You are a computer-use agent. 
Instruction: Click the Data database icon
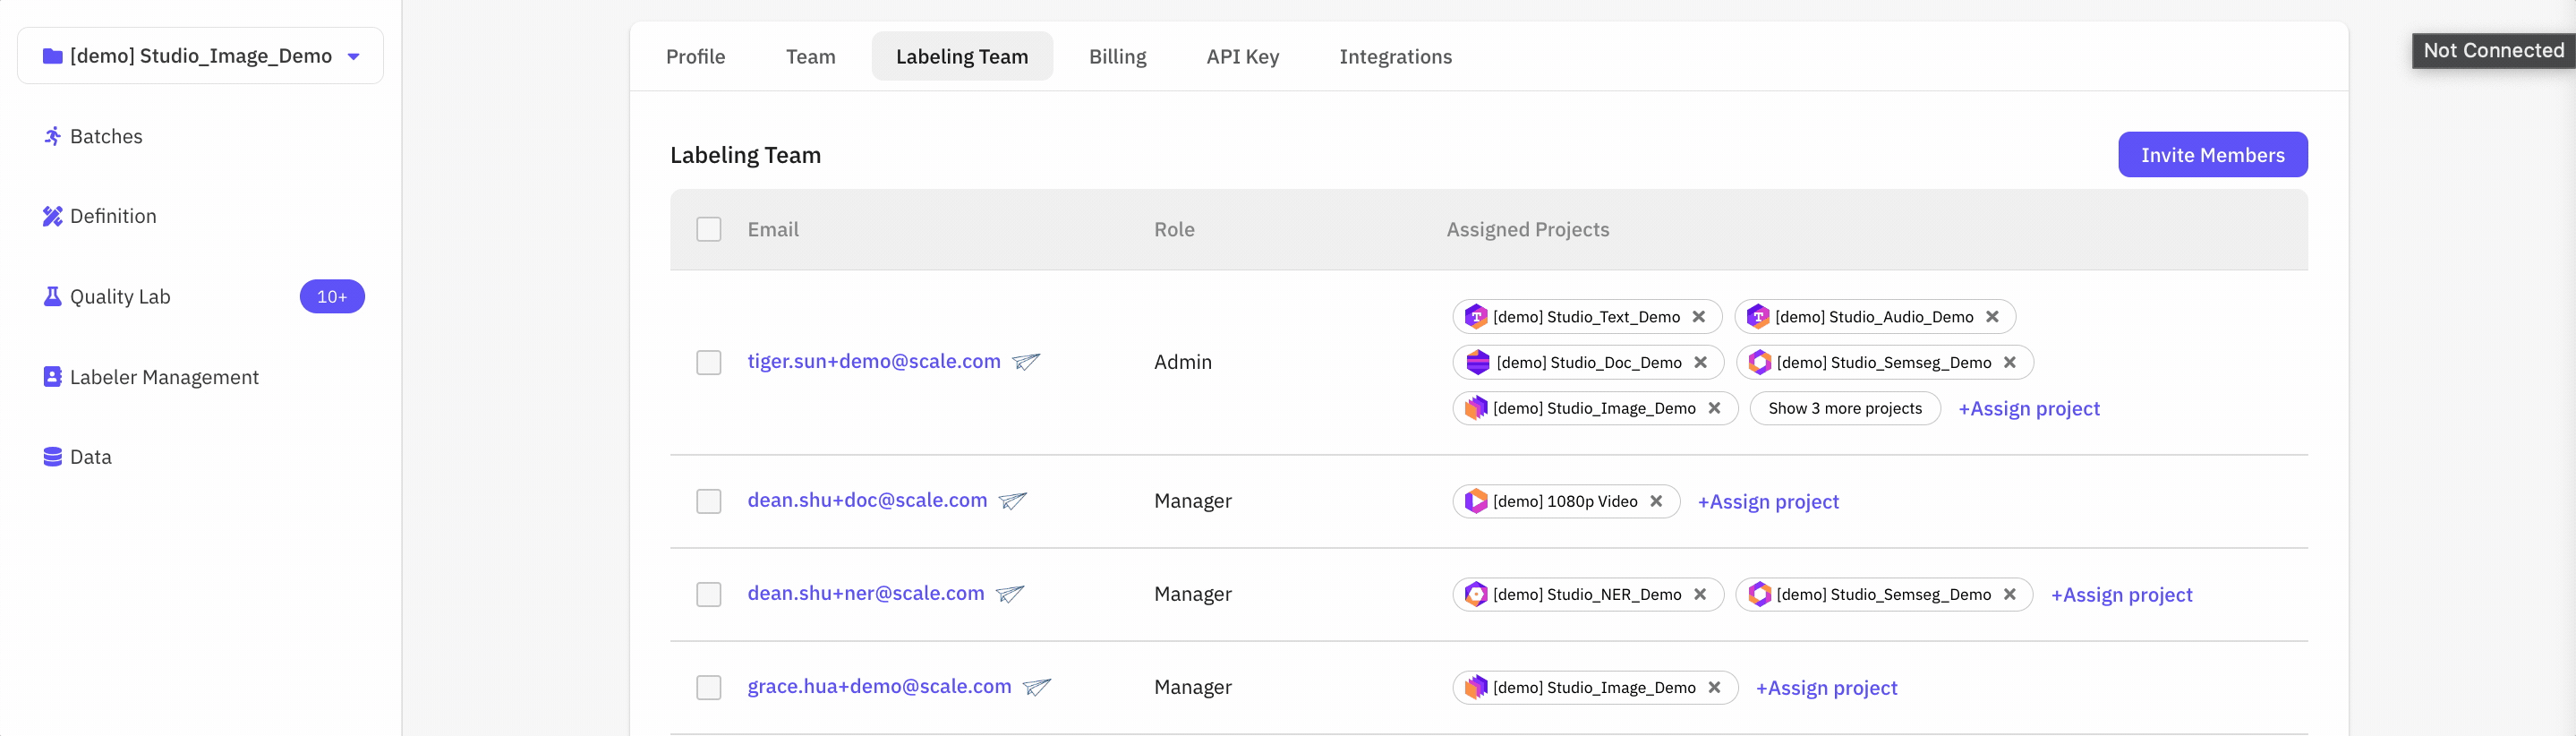[x=52, y=457]
